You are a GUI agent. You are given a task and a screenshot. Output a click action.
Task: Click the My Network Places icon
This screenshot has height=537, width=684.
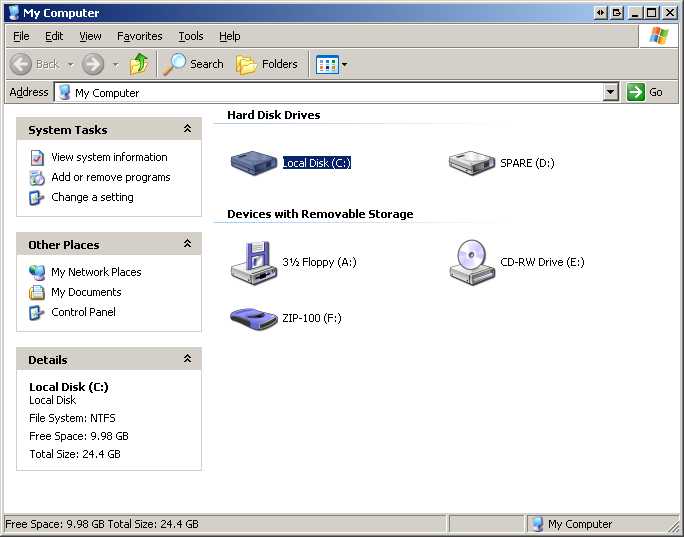[37, 273]
